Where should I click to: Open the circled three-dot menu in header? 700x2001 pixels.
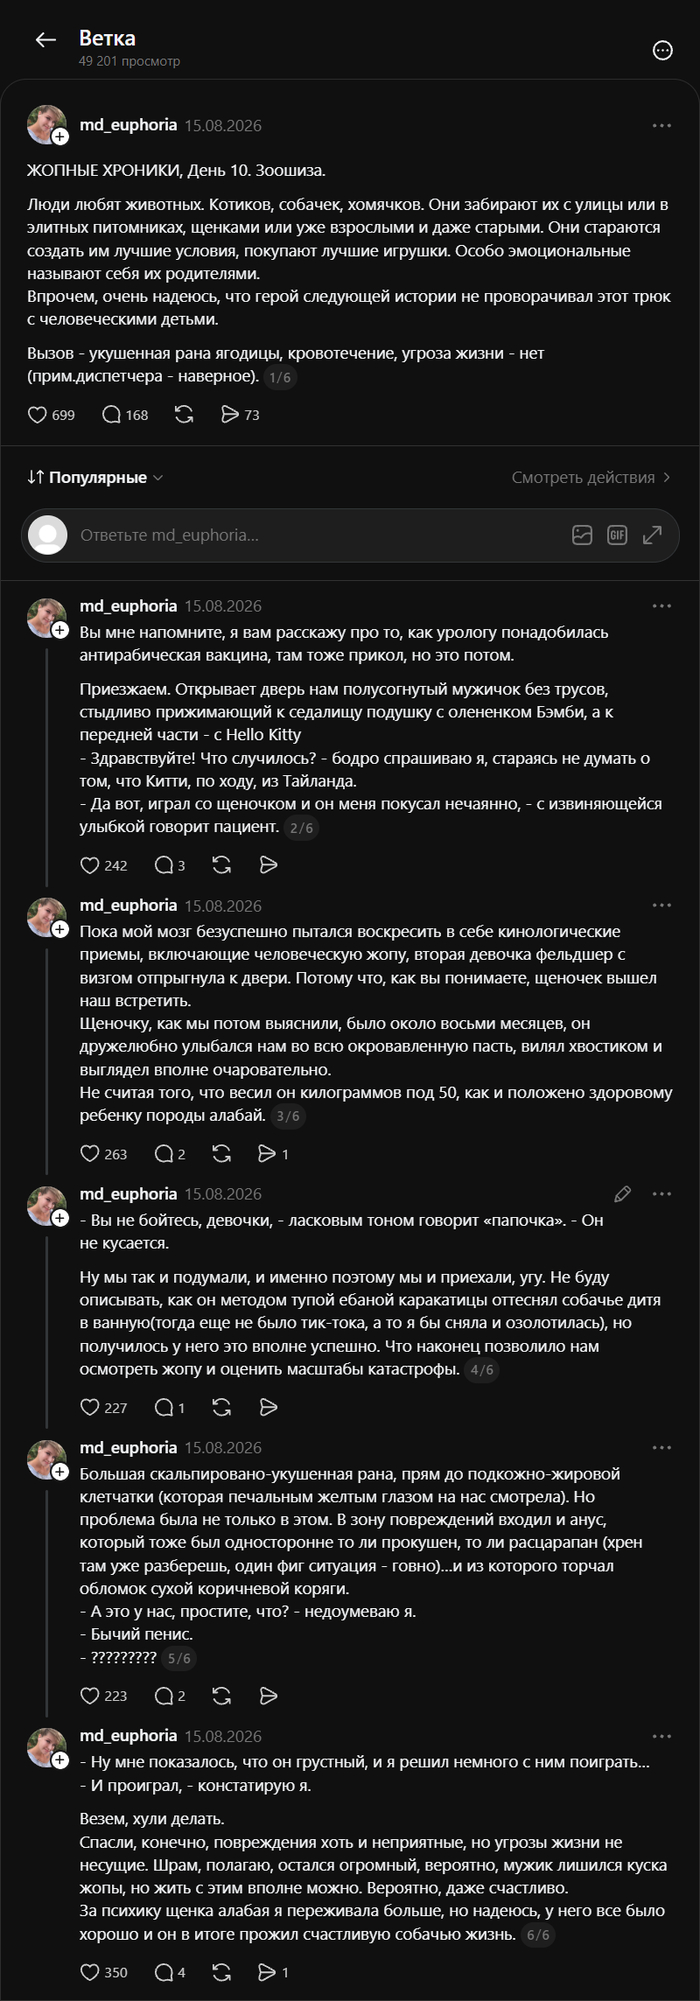coord(662,50)
